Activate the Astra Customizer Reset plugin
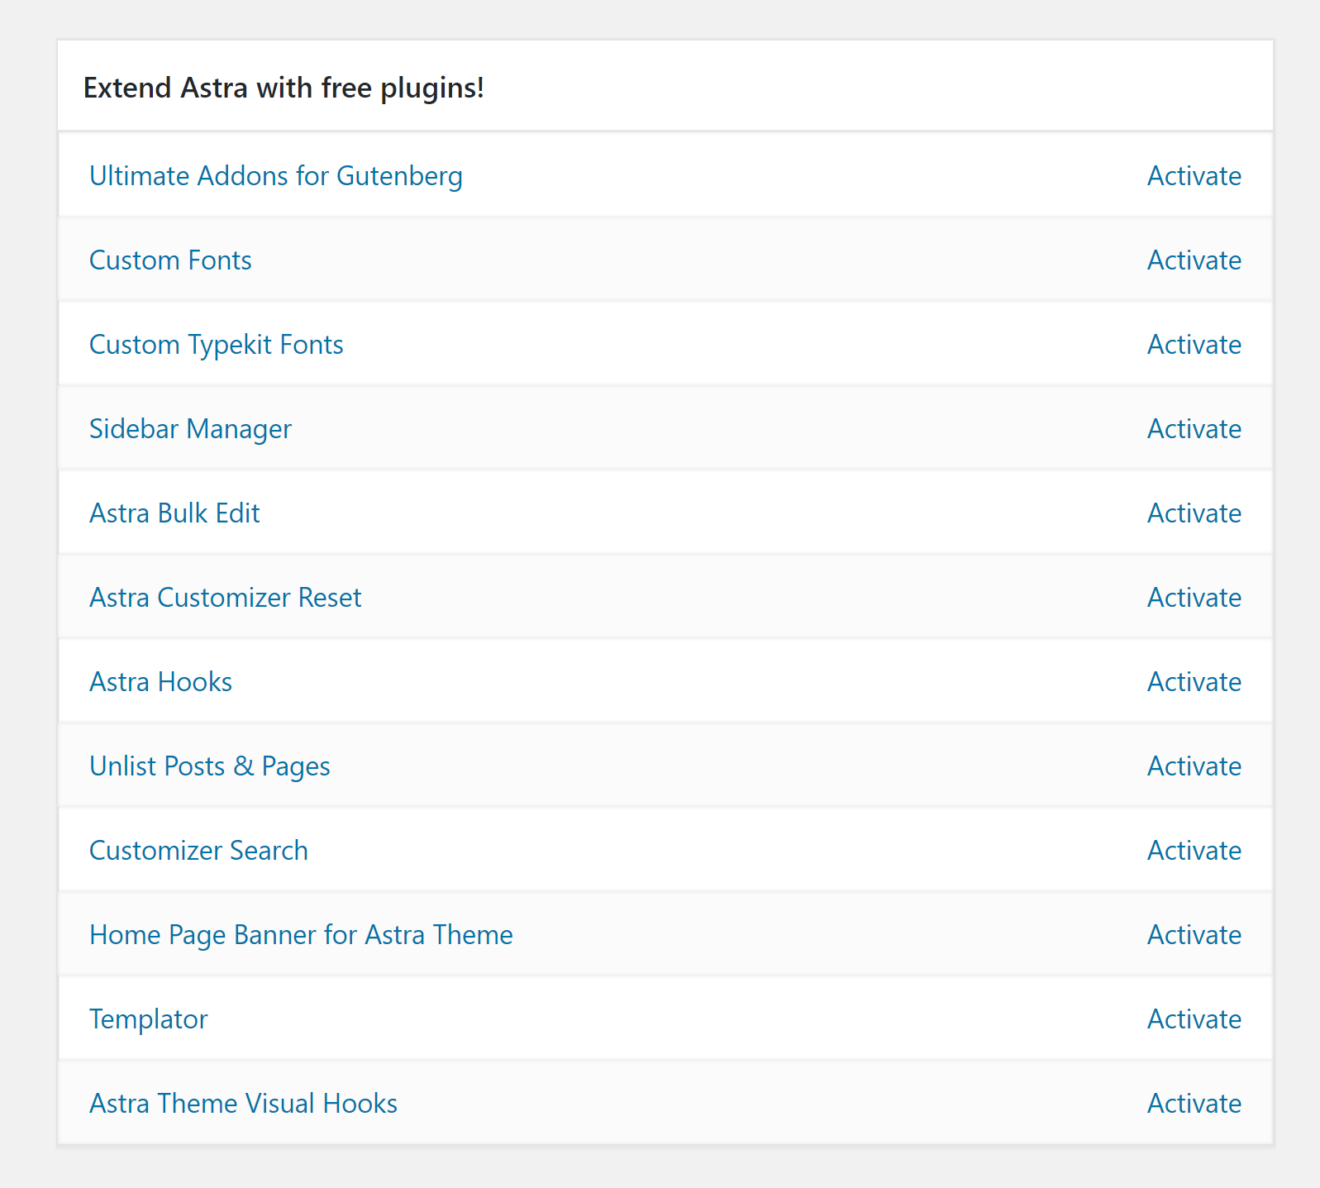1320x1188 pixels. [1194, 597]
